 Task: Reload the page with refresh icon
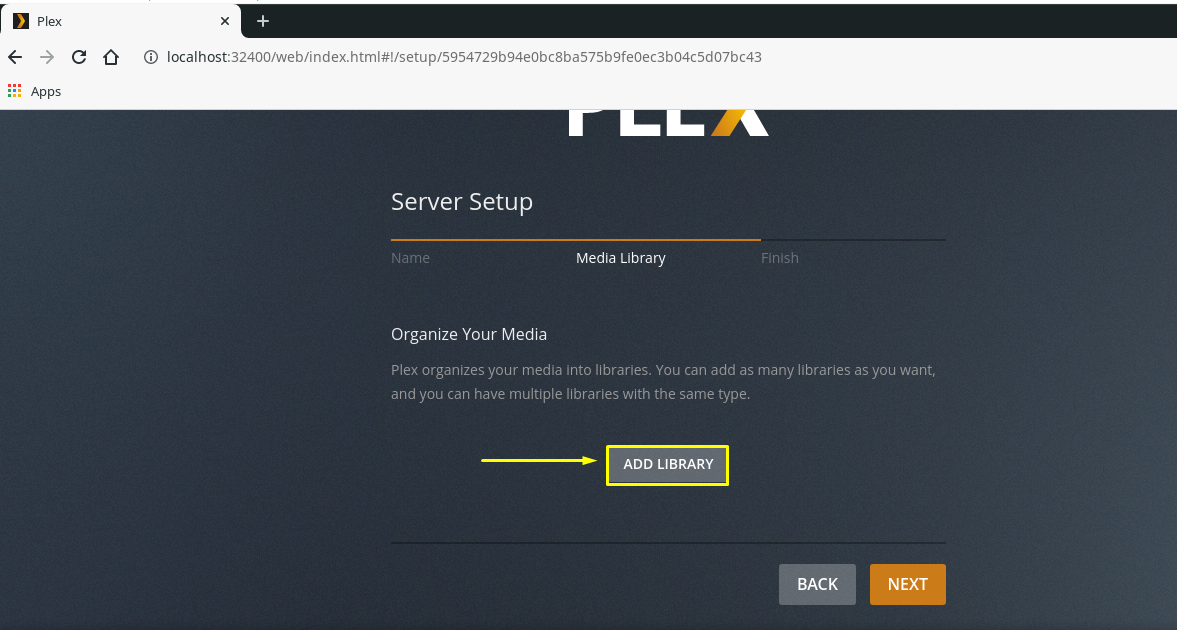[x=79, y=57]
